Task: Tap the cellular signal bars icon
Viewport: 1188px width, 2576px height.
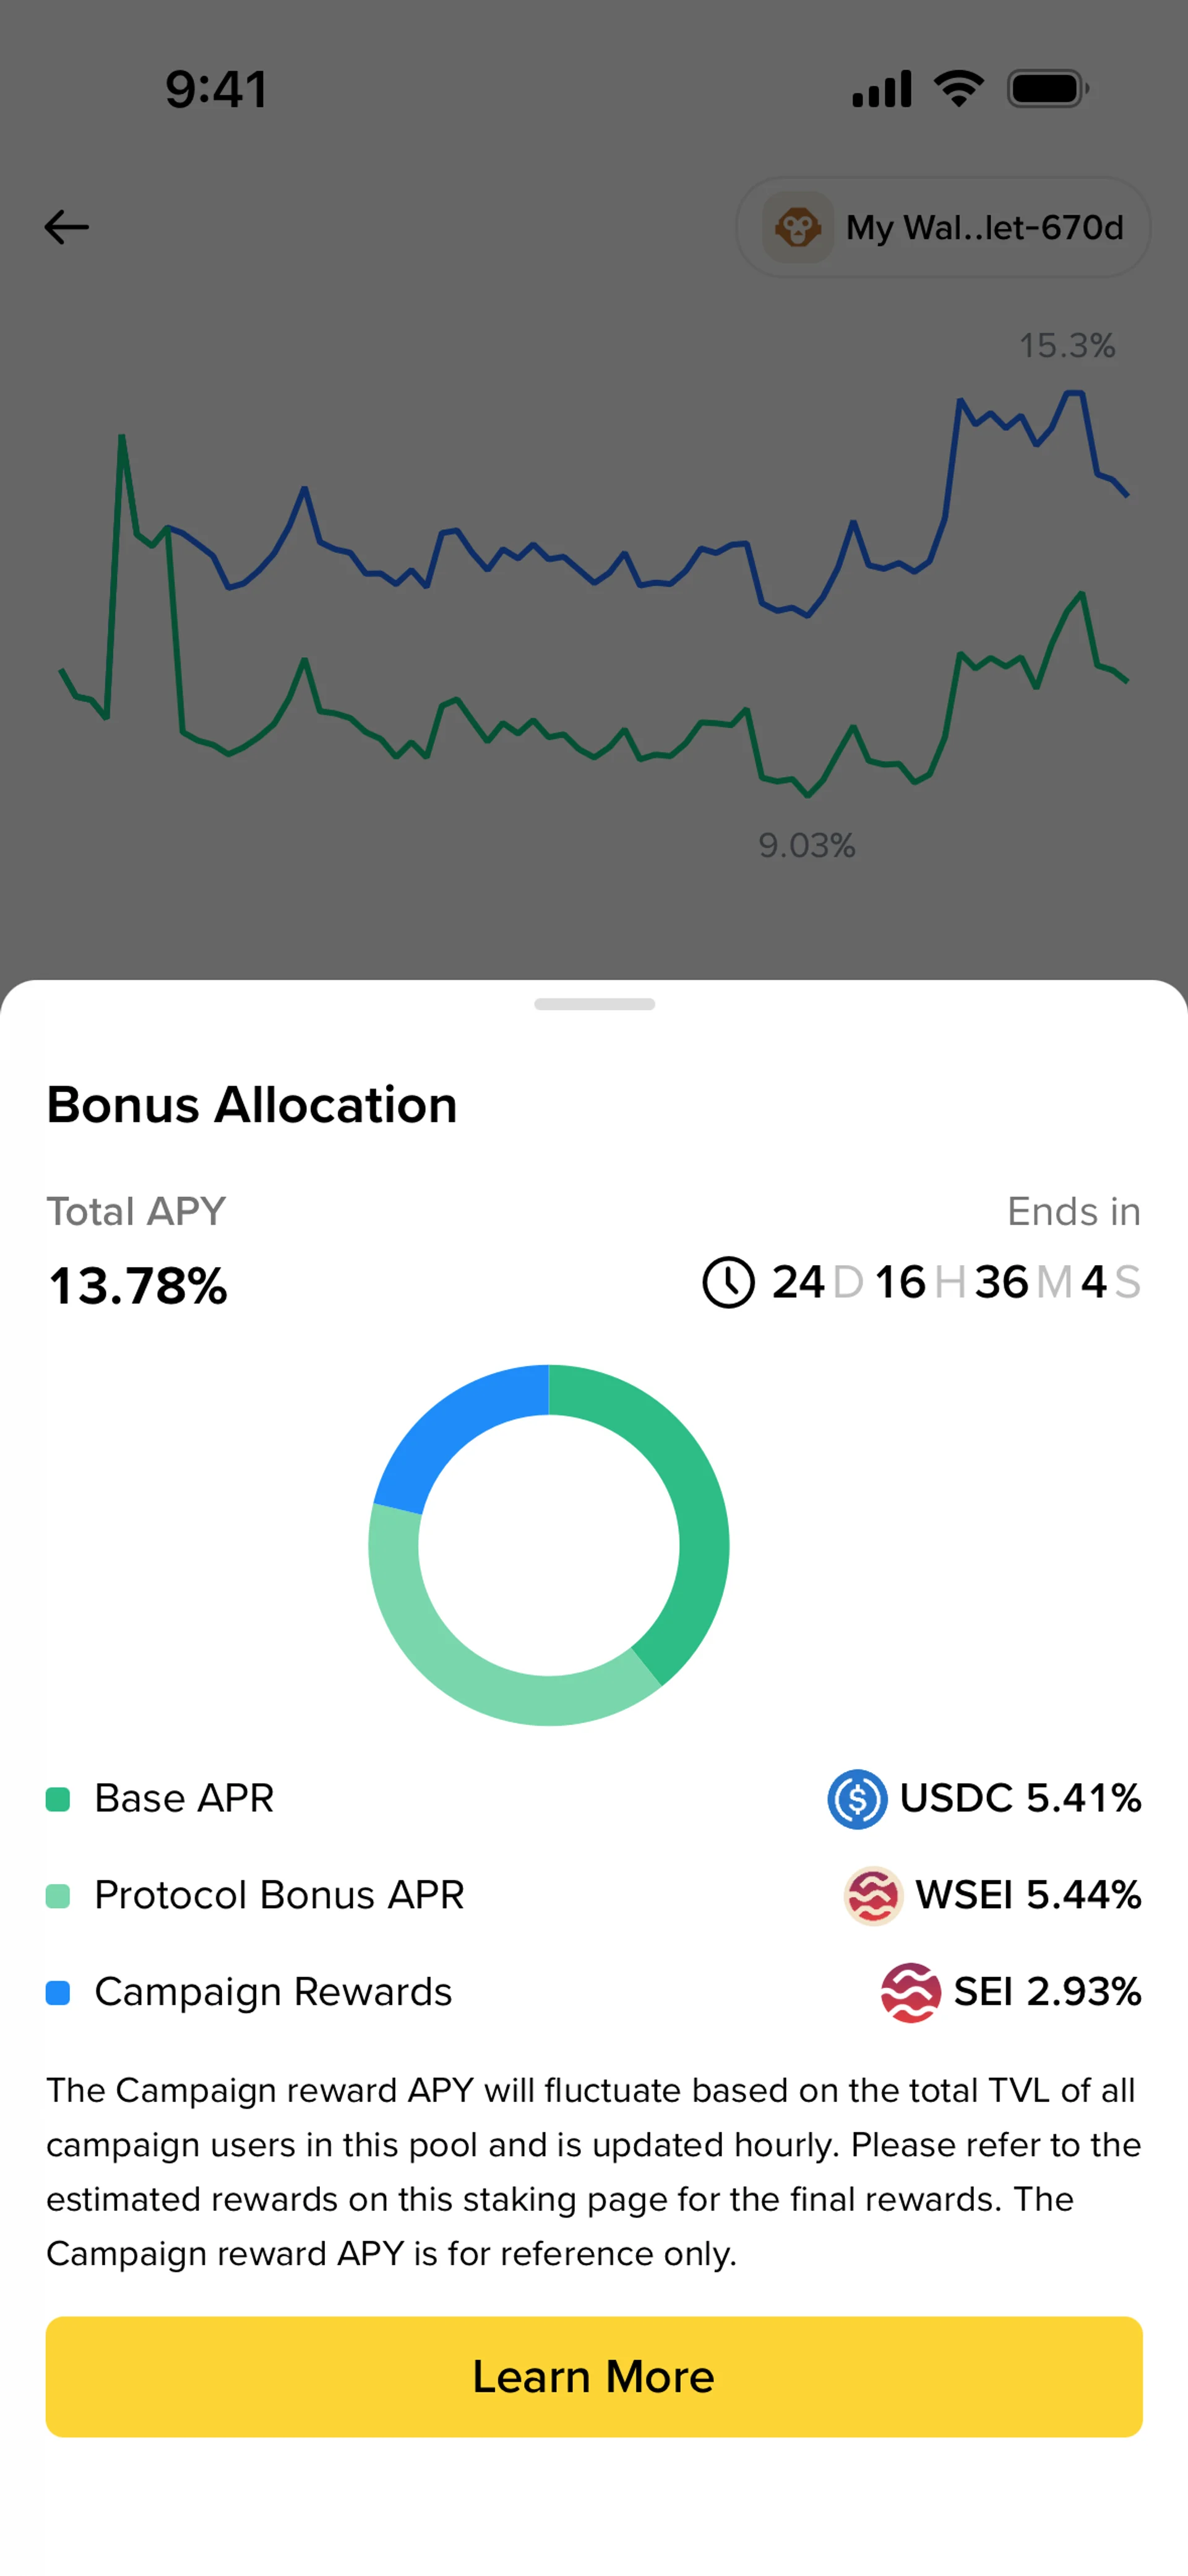Action: (x=882, y=89)
